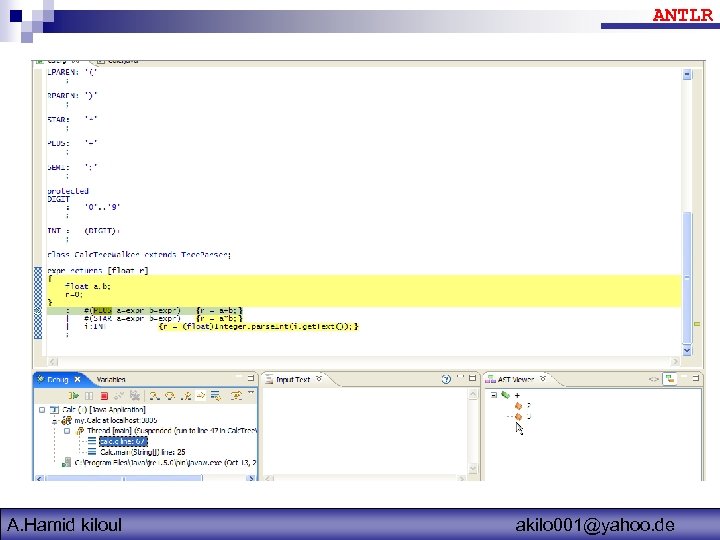The width and height of the screenshot is (720, 540).
Task: Click inside the Input Text area
Action: point(365,431)
